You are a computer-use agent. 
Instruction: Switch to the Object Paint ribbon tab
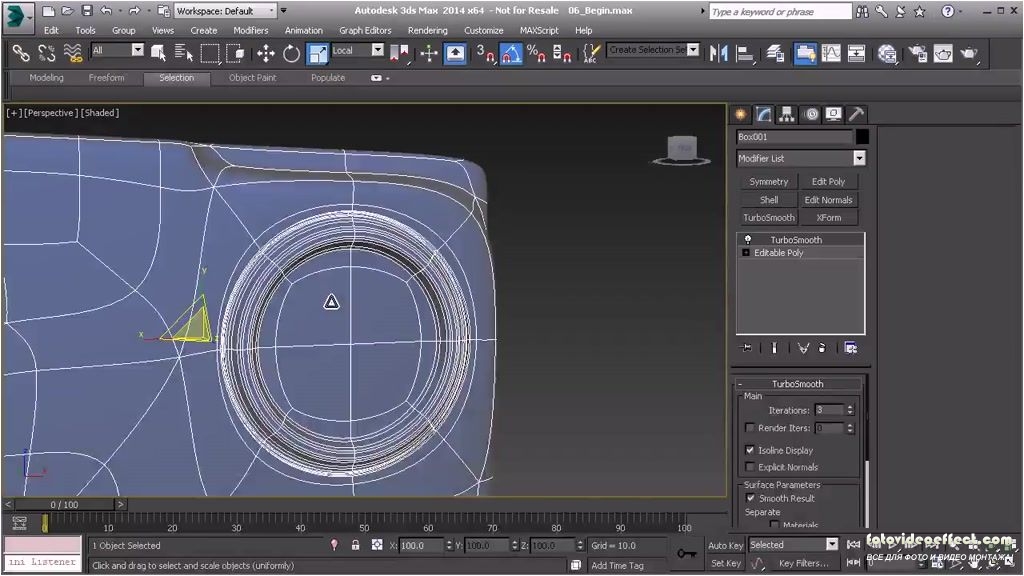pyautogui.click(x=252, y=78)
